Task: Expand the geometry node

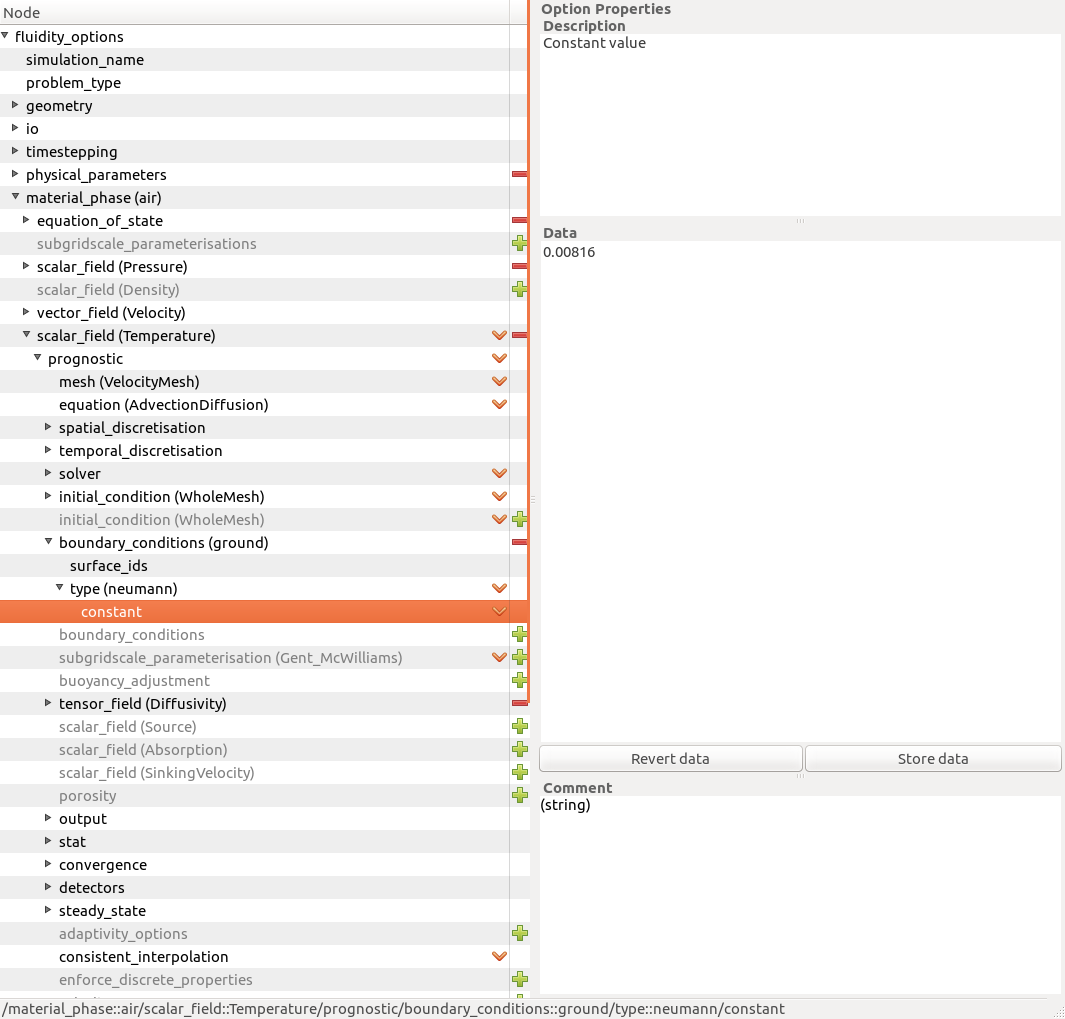Action: pyautogui.click(x=15, y=105)
